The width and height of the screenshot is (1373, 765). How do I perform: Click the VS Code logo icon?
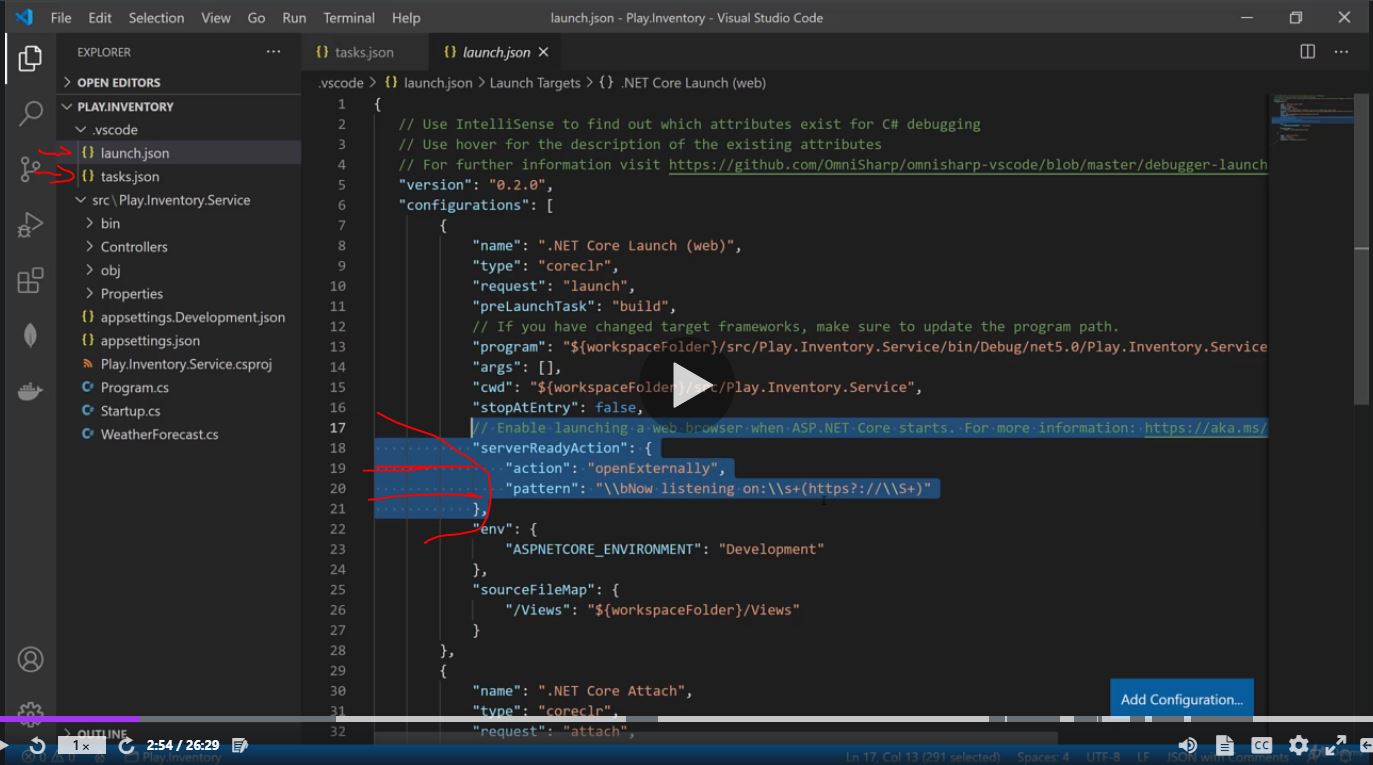pos(24,17)
